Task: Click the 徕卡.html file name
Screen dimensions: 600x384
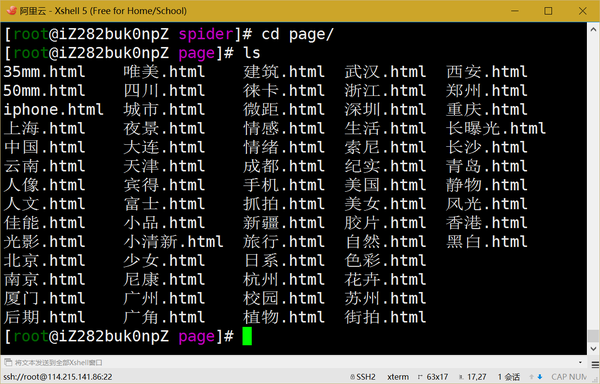Action: point(284,91)
